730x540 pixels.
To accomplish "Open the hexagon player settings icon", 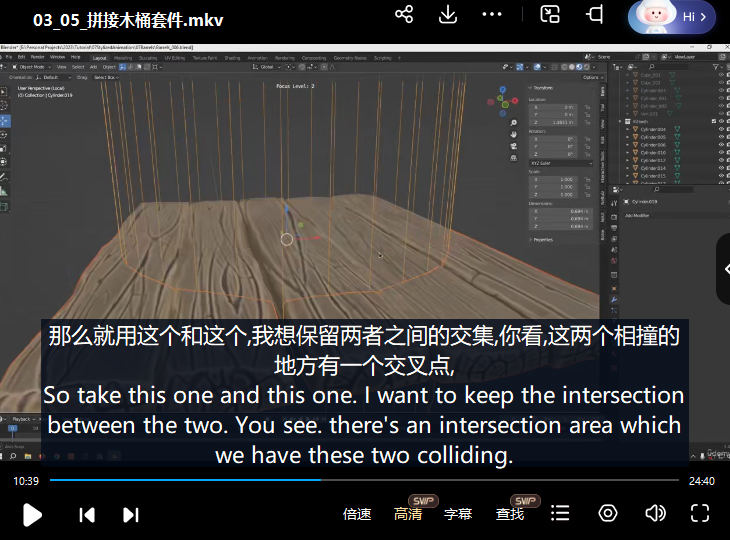I will 607,513.
